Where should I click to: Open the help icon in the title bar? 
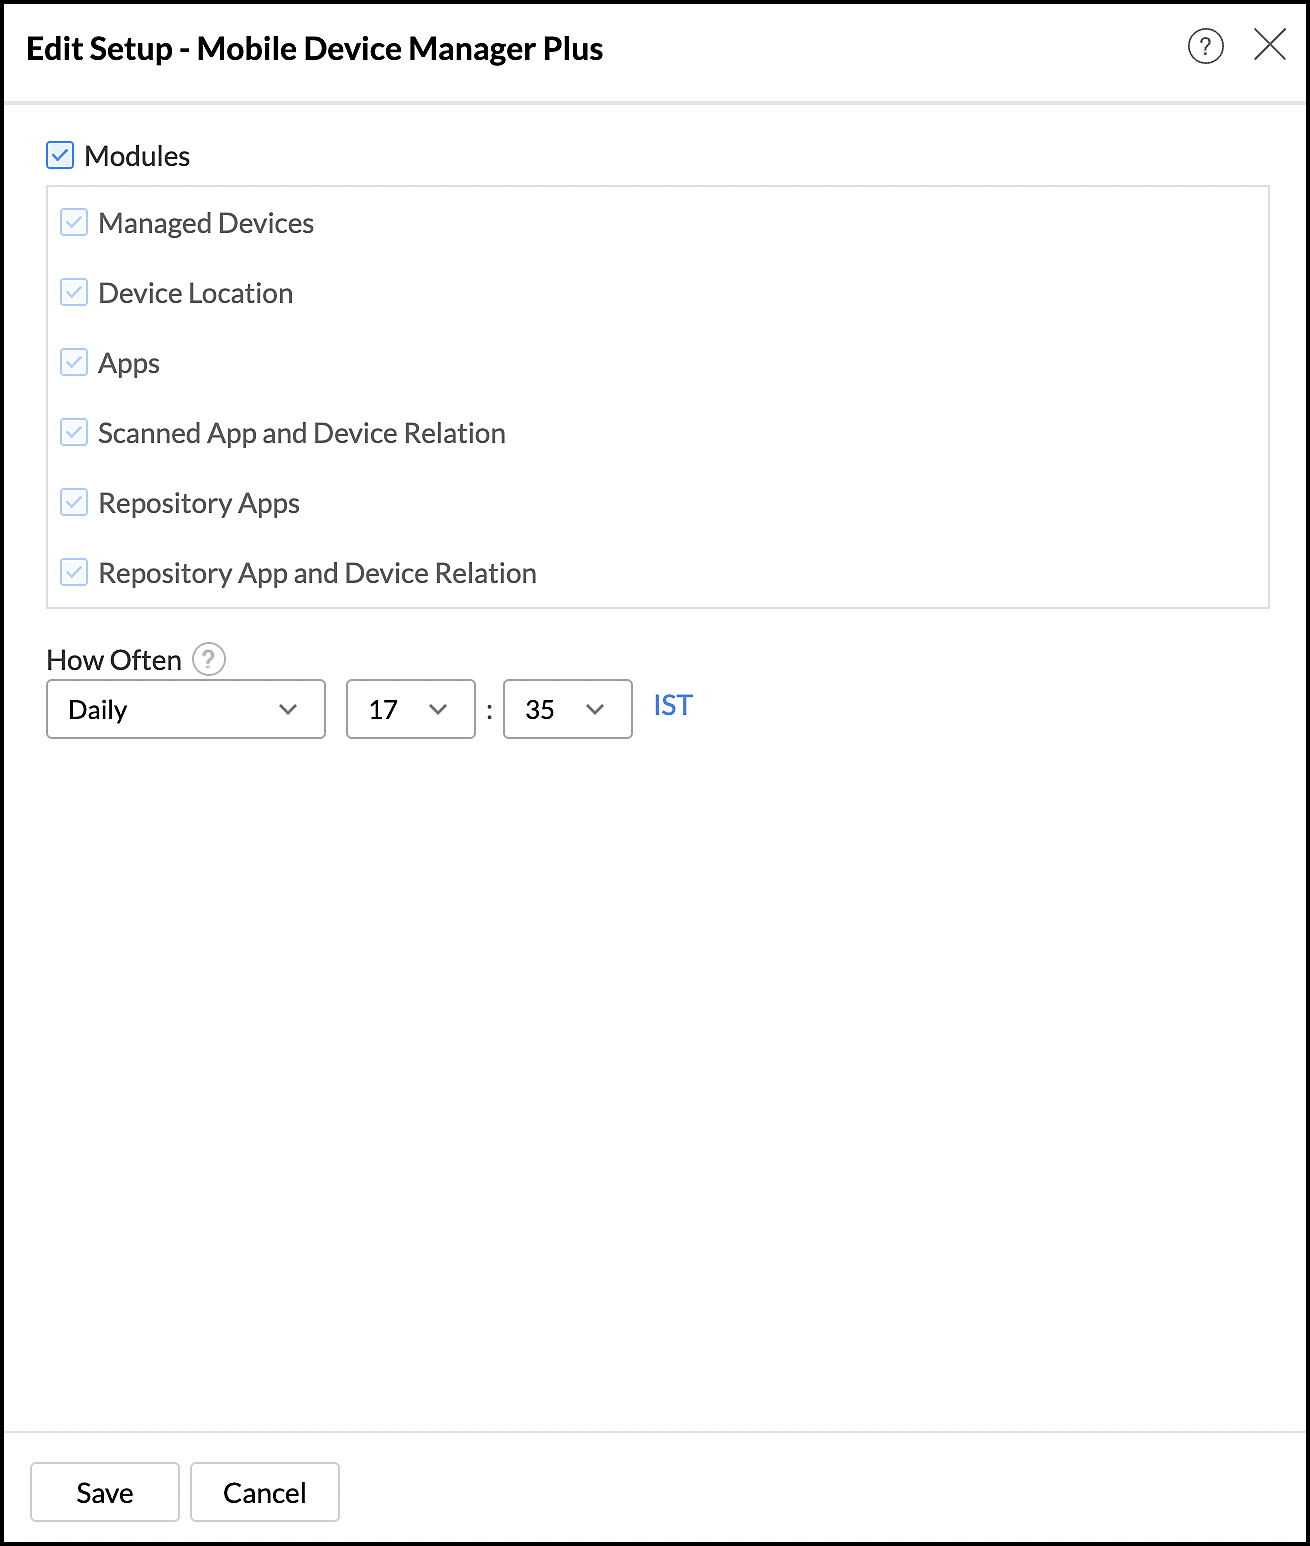point(1205,46)
